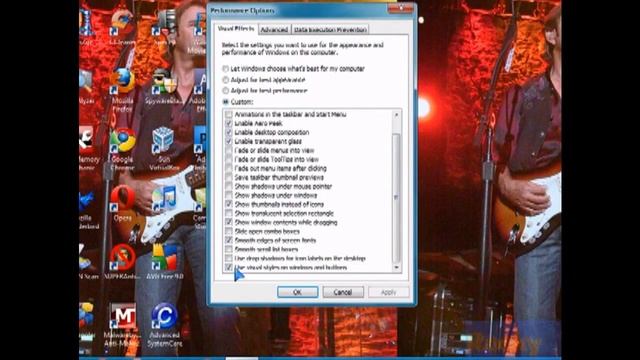Image resolution: width=640 pixels, height=360 pixels.
Task: Switch to the Visual Effects tab
Action: point(236,29)
